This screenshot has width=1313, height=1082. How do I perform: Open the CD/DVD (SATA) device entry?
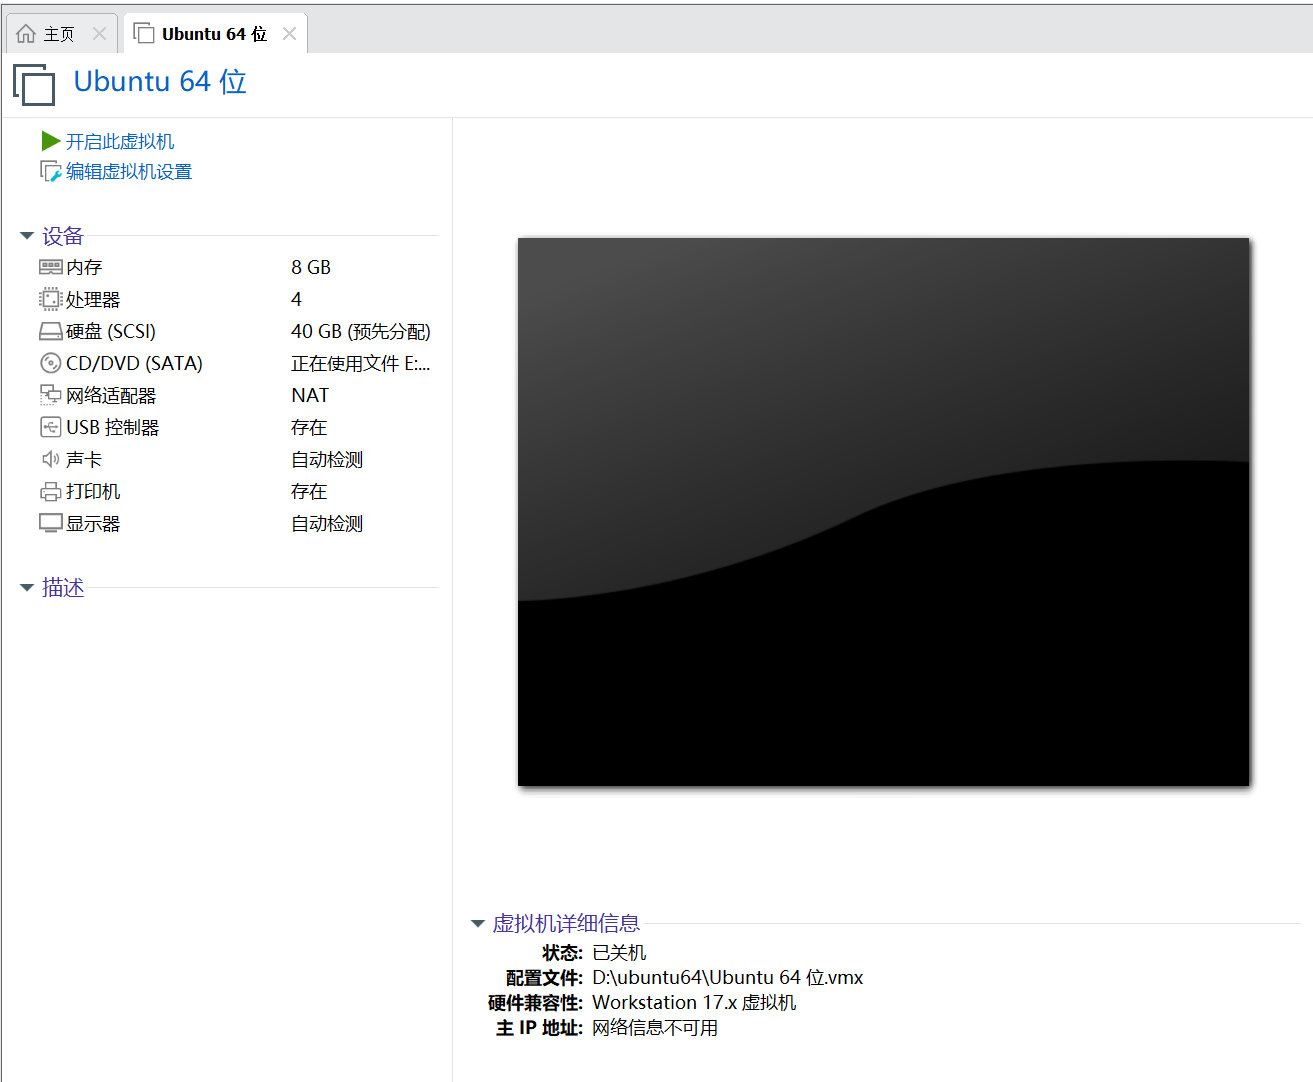coord(134,363)
